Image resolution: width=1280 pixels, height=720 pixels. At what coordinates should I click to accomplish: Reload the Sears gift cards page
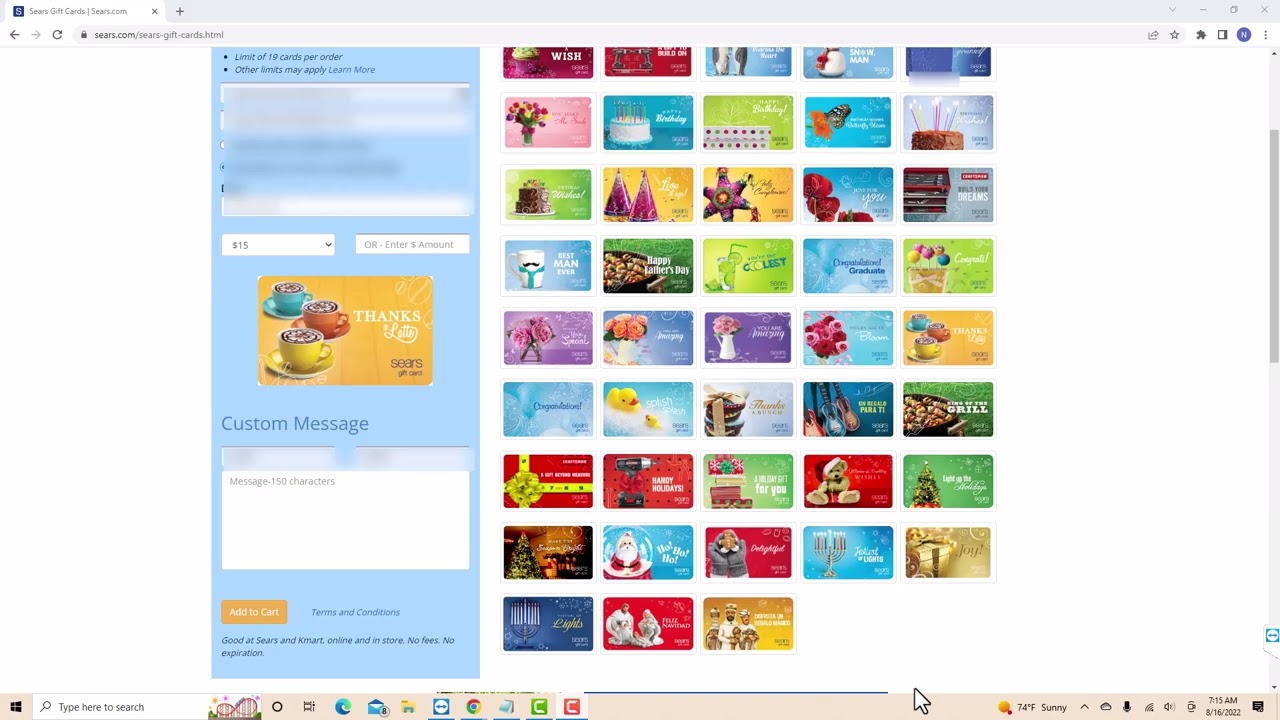[57, 34]
